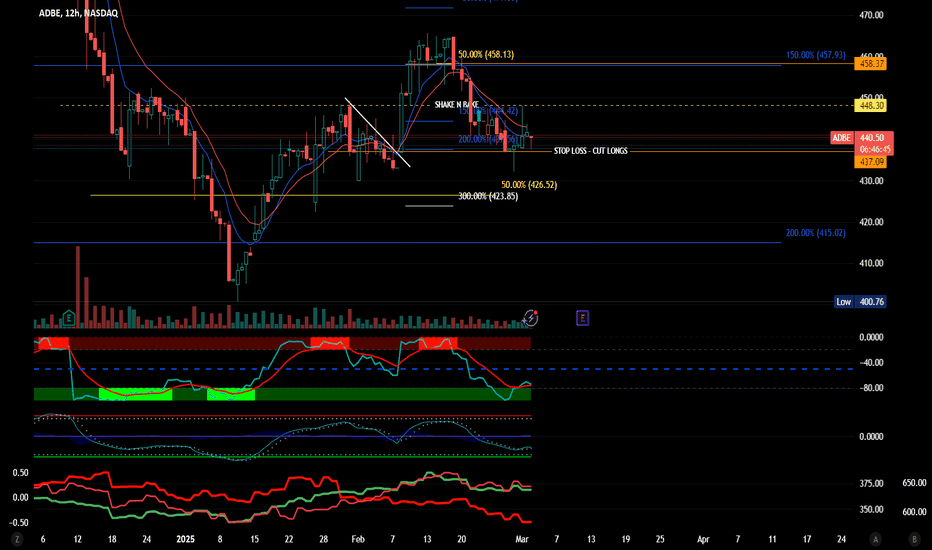Screen dimensions: 932x550
Task: Click the red ADBE last price tag
Action: [842, 137]
